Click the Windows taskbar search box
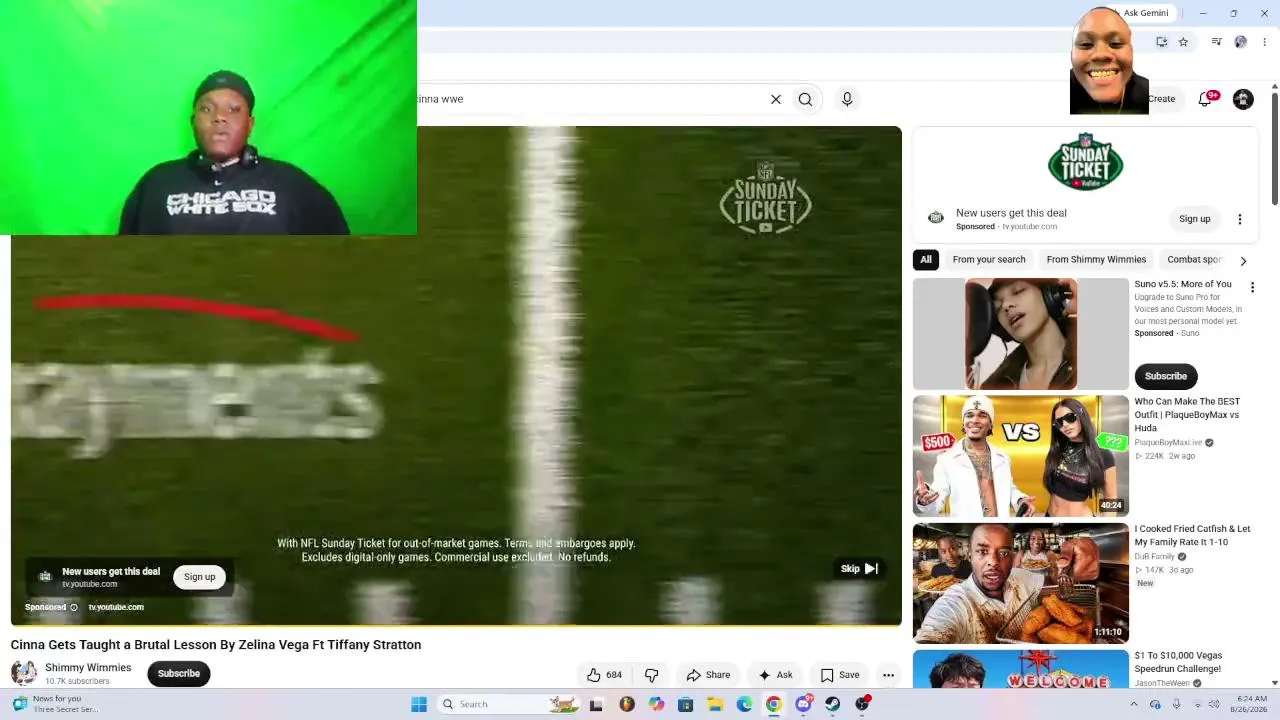Screen dimensions: 1280x720 click(509, 704)
